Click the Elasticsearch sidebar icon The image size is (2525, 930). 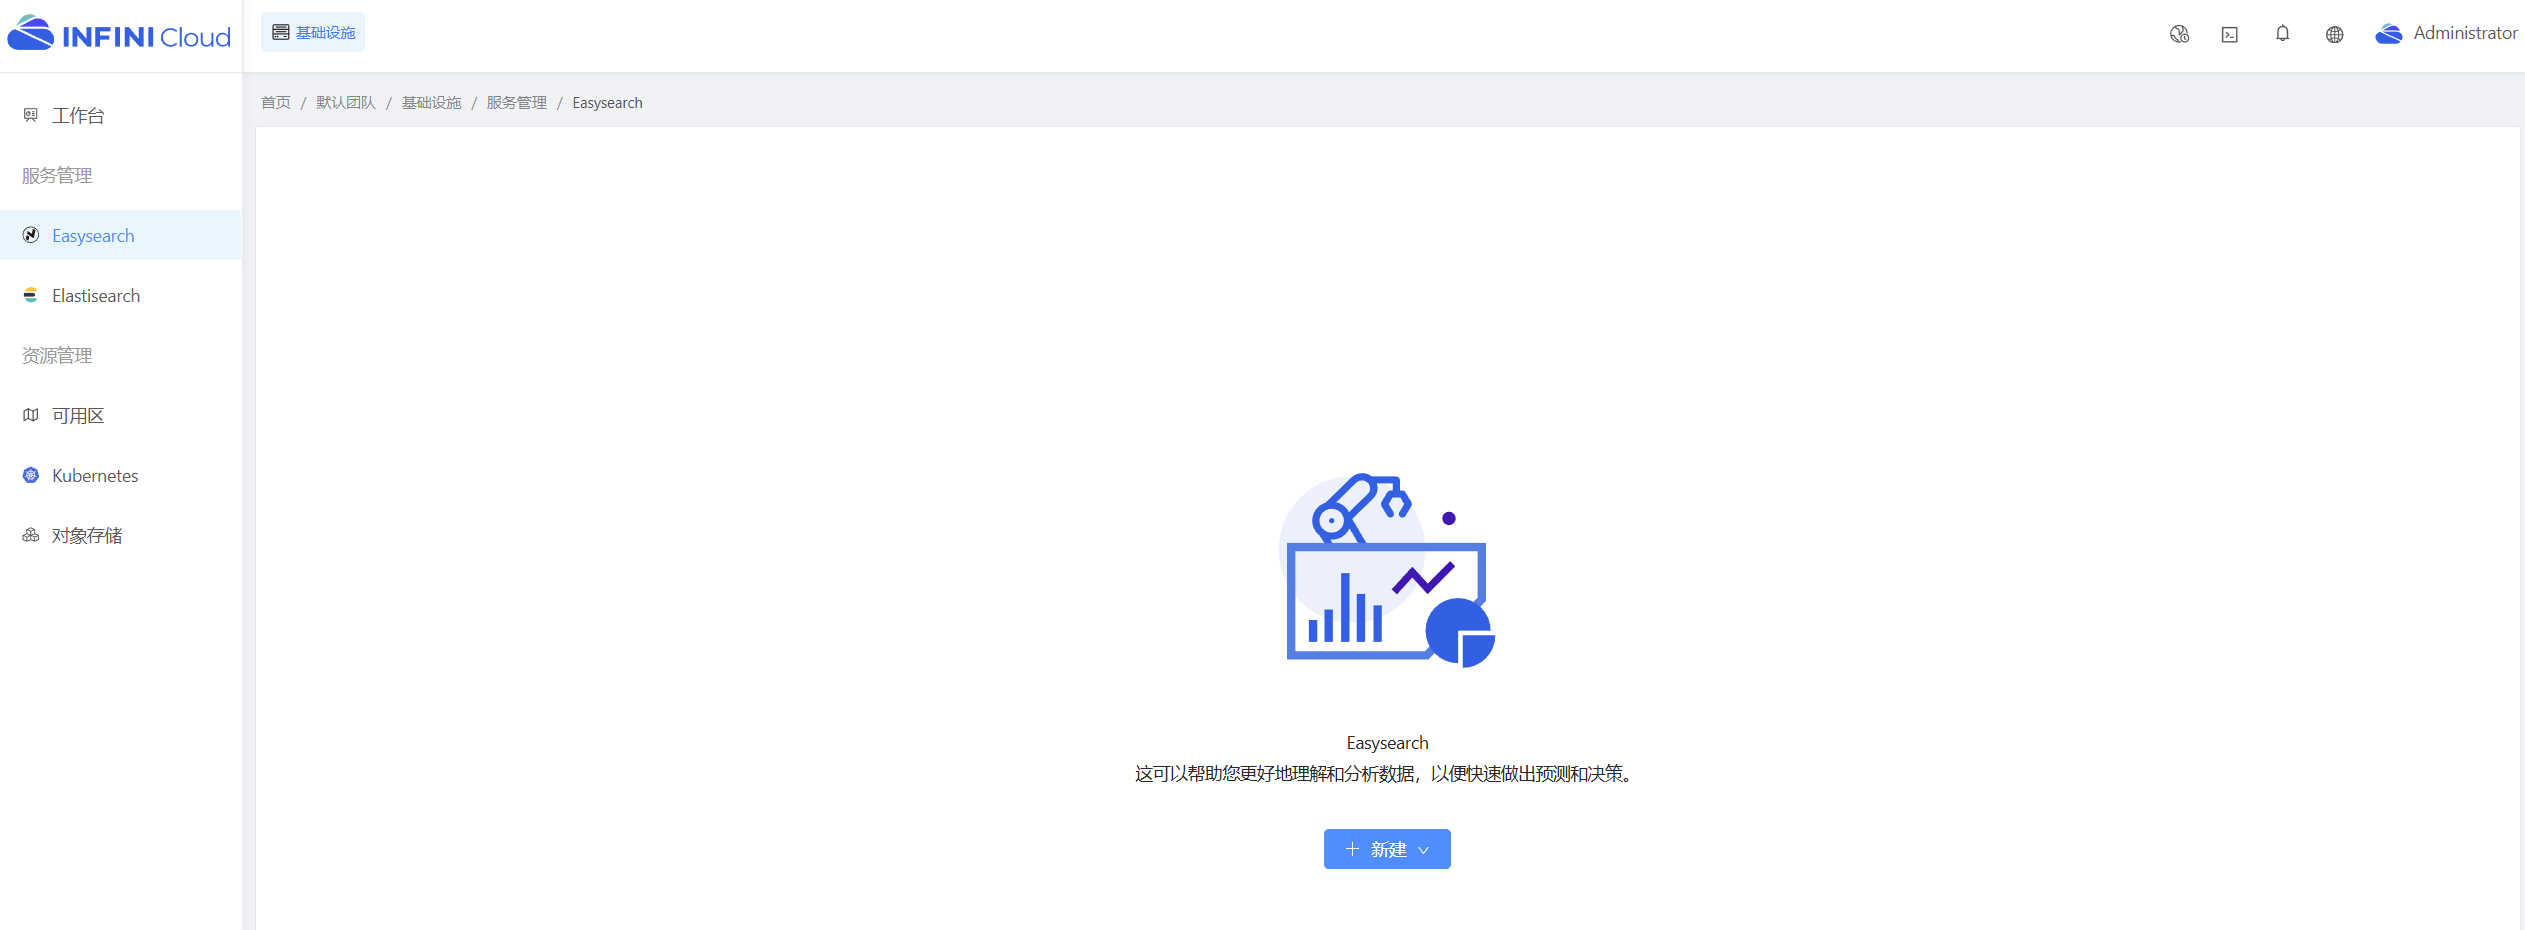pos(31,295)
